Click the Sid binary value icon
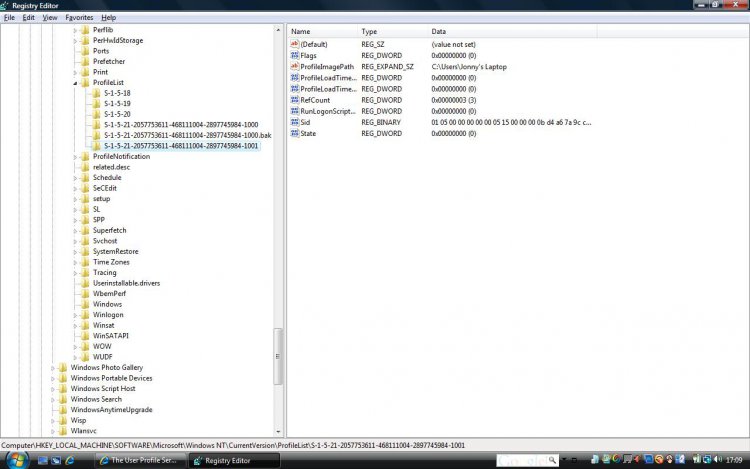 pyautogui.click(x=295, y=122)
